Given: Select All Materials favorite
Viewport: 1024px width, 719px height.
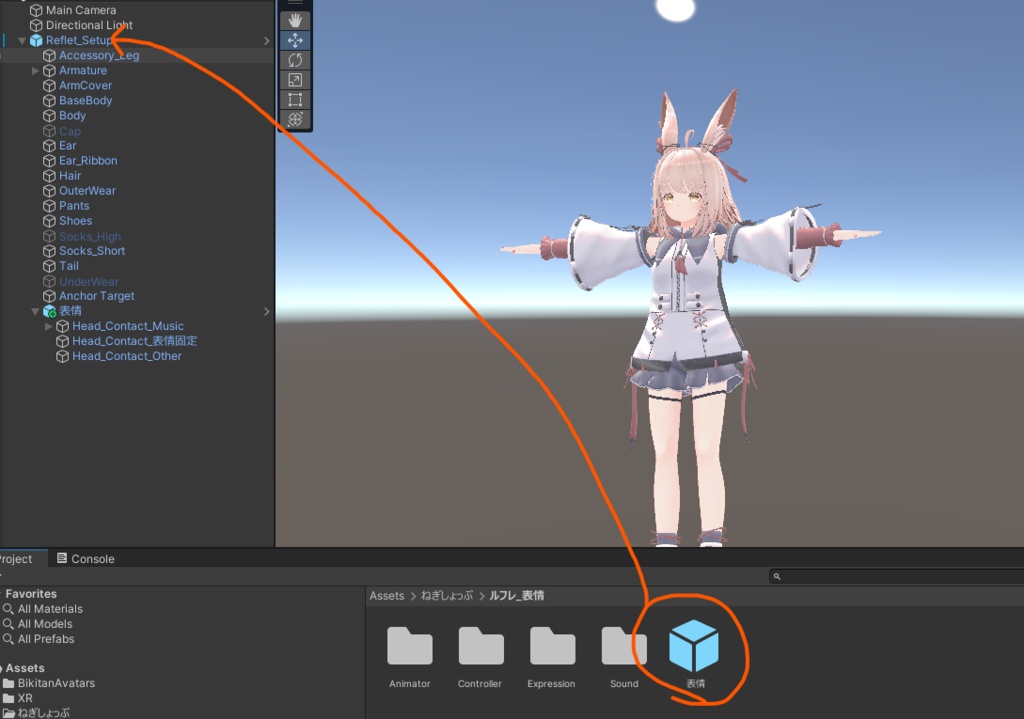Looking at the screenshot, I should click(50, 609).
